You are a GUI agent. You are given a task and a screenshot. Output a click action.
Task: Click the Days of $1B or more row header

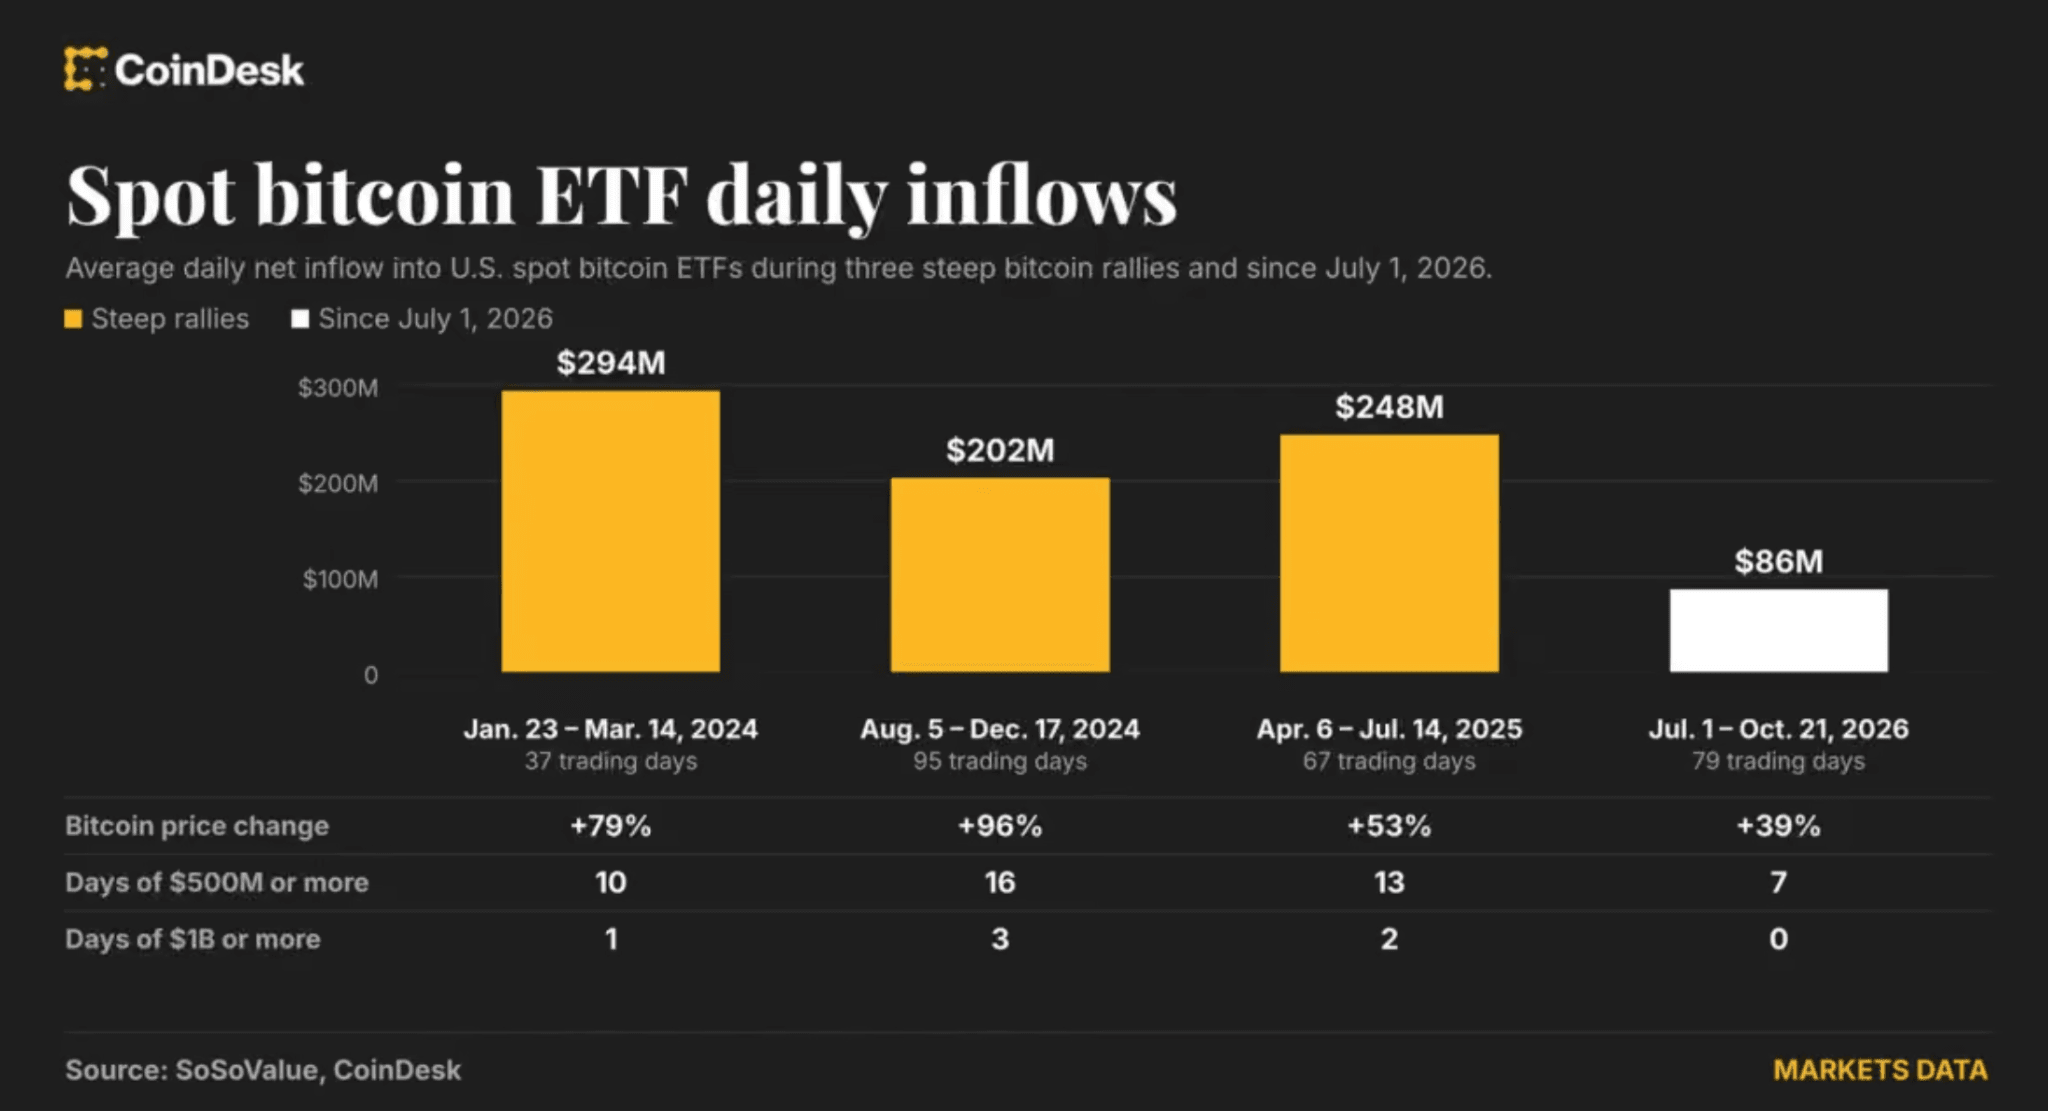[193, 940]
